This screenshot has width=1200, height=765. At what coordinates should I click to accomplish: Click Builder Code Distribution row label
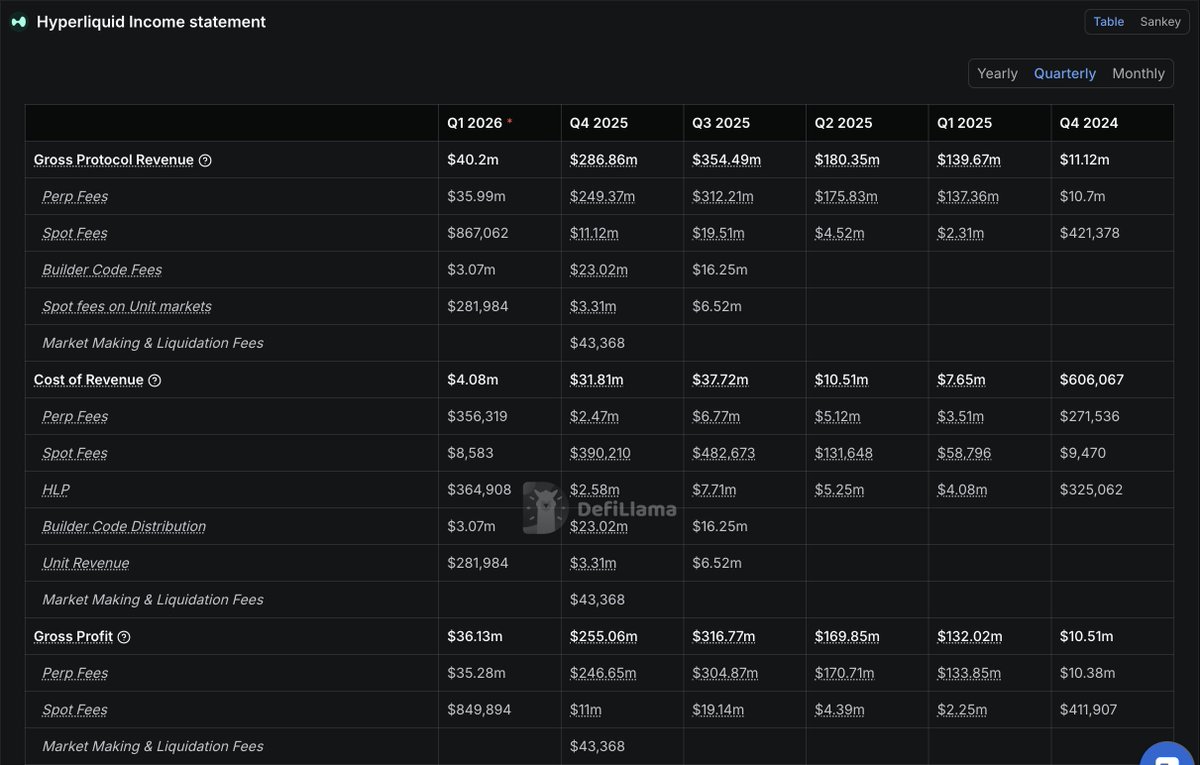click(124, 527)
